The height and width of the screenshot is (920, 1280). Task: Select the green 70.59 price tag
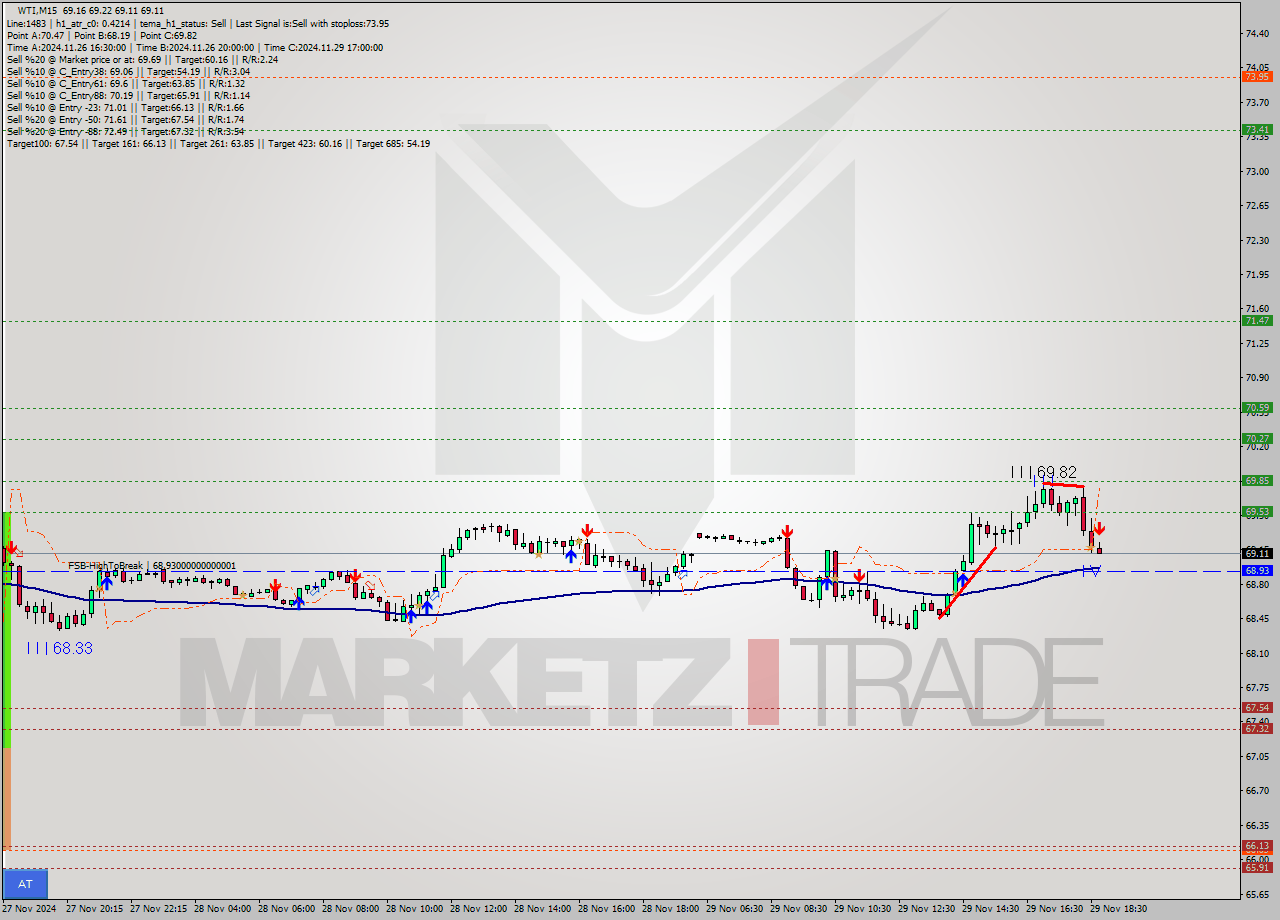click(1257, 408)
